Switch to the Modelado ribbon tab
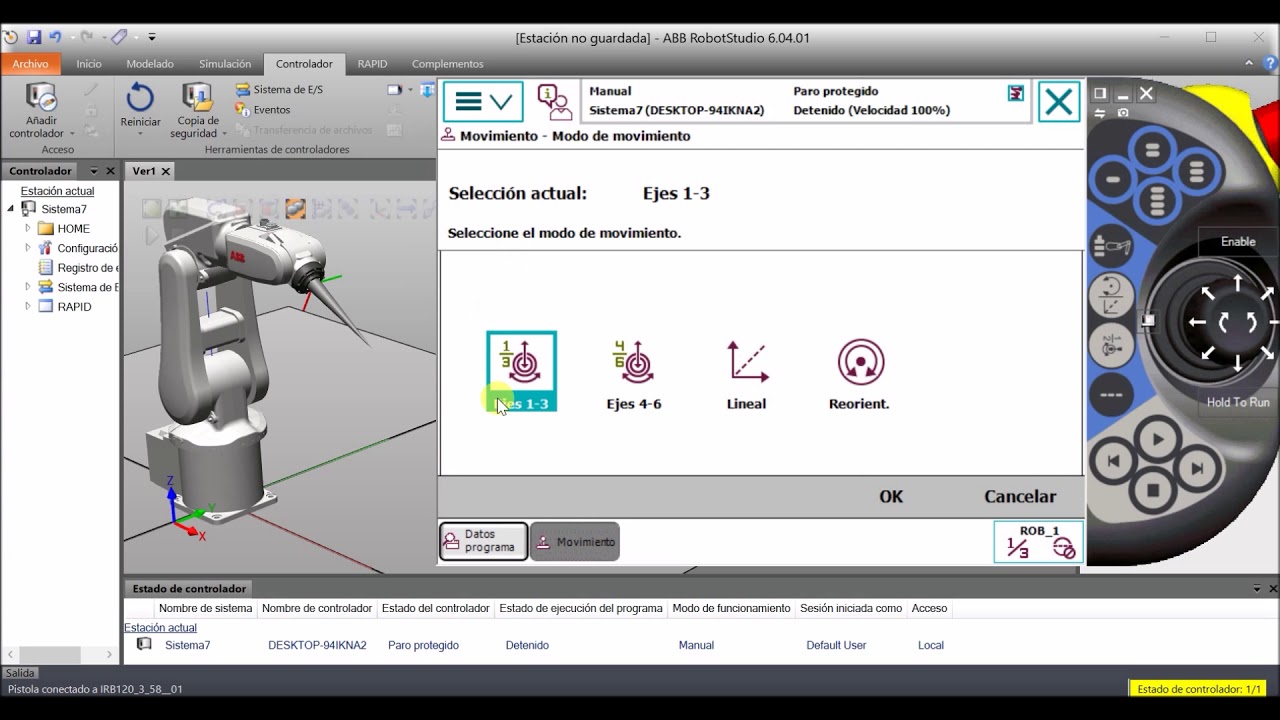1280x720 pixels. [x=150, y=64]
